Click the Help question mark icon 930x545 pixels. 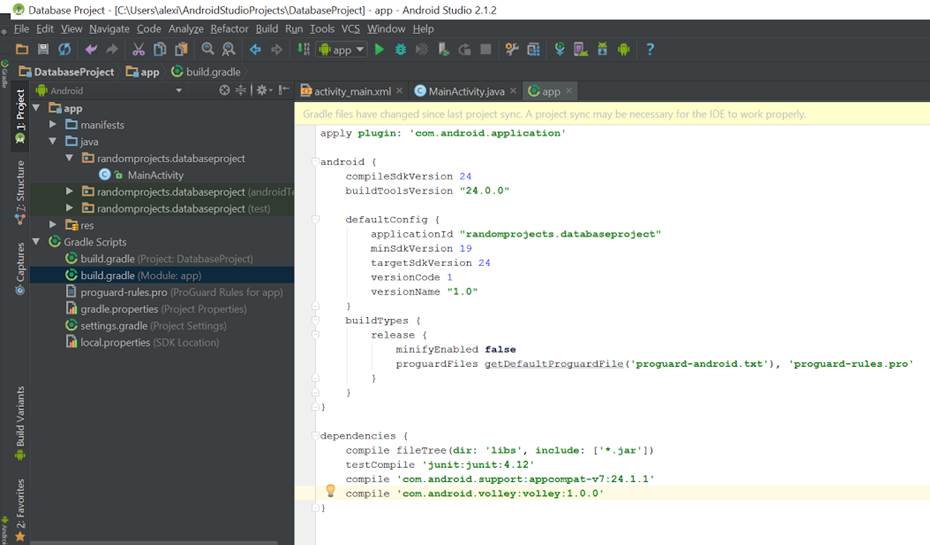[x=650, y=49]
